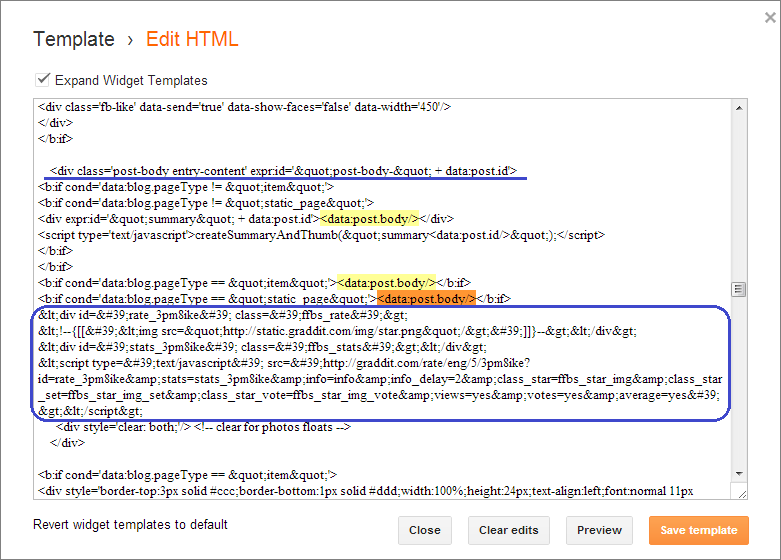Grab the code editor scrollbar thumb
Viewport: 781px width, 560px height.
[739, 289]
